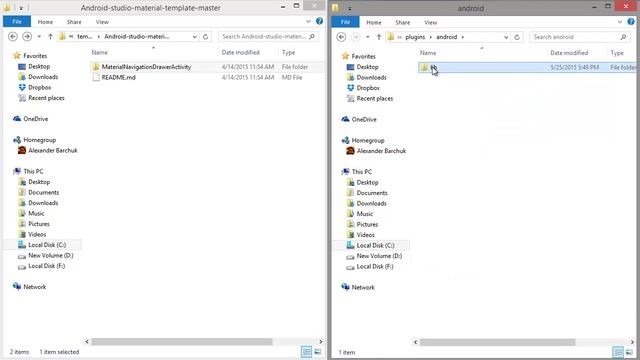This screenshot has height=360, width=640.
Task: Switch to details view in left window
Action: coord(307,352)
